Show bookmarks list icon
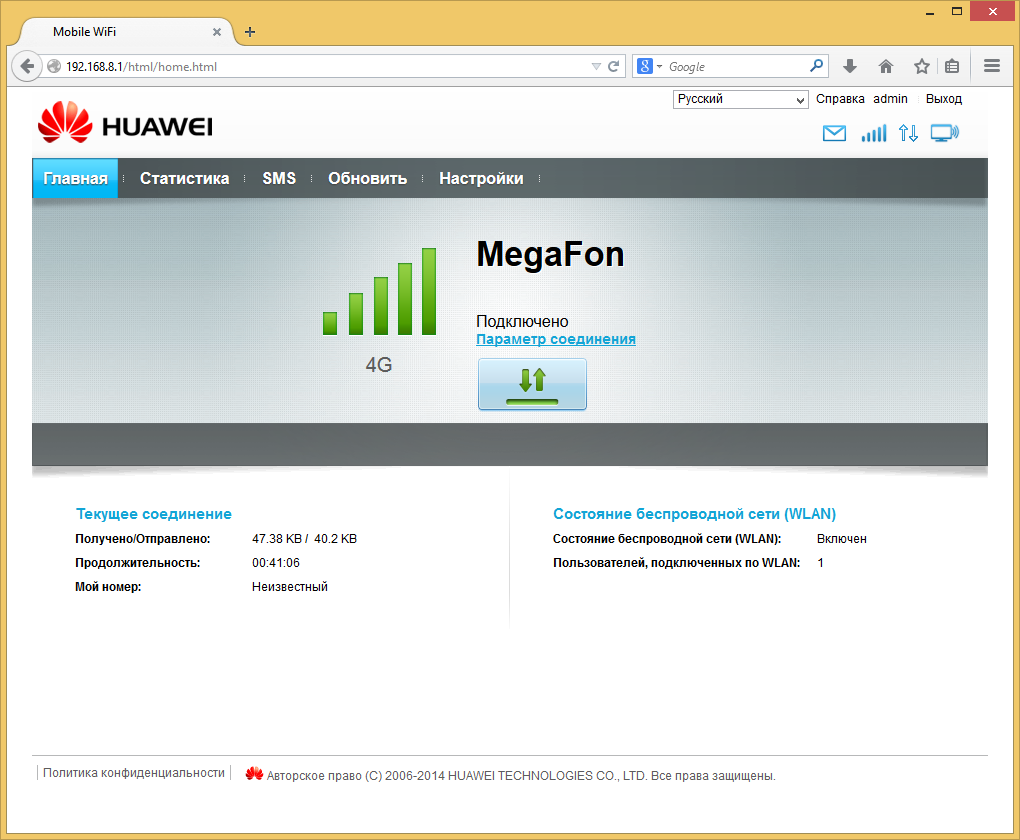Viewport: 1020px width, 840px height. [952, 66]
